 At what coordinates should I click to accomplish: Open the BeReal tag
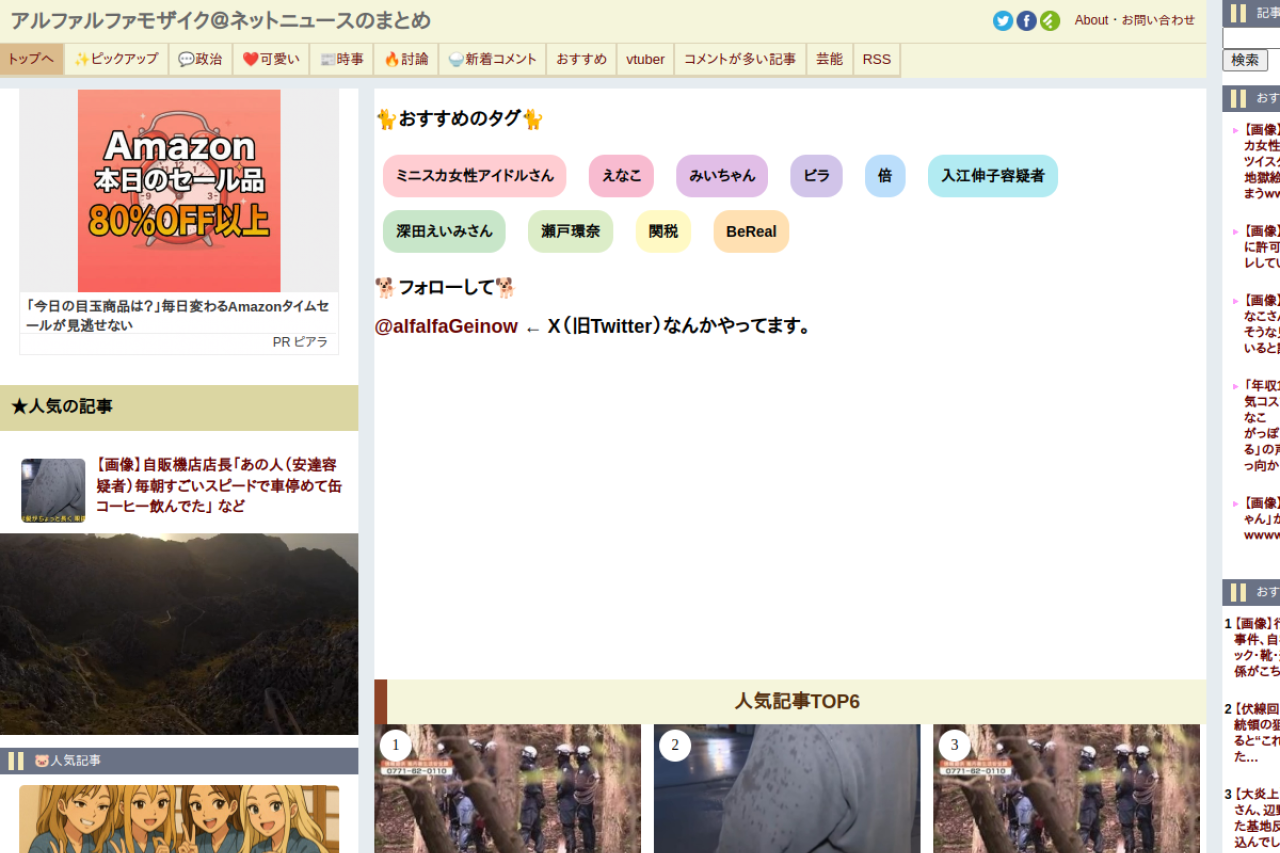point(751,232)
